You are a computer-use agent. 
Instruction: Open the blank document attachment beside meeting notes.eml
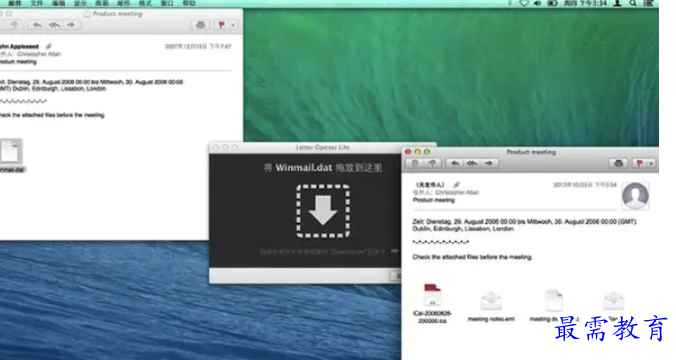(554, 300)
